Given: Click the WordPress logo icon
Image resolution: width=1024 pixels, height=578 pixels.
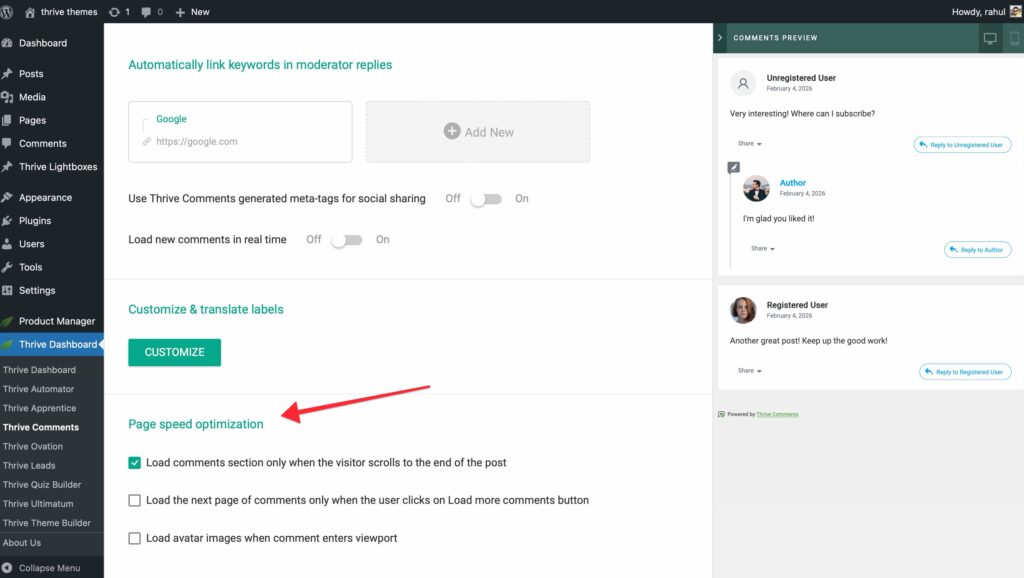Looking at the screenshot, I should coord(10,12).
